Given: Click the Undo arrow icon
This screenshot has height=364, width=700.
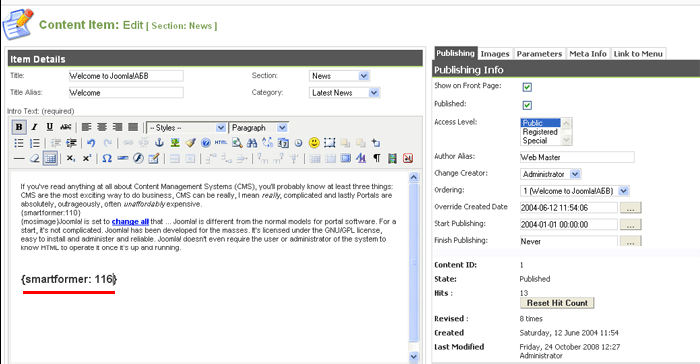Looking at the screenshot, I should click(91, 143).
